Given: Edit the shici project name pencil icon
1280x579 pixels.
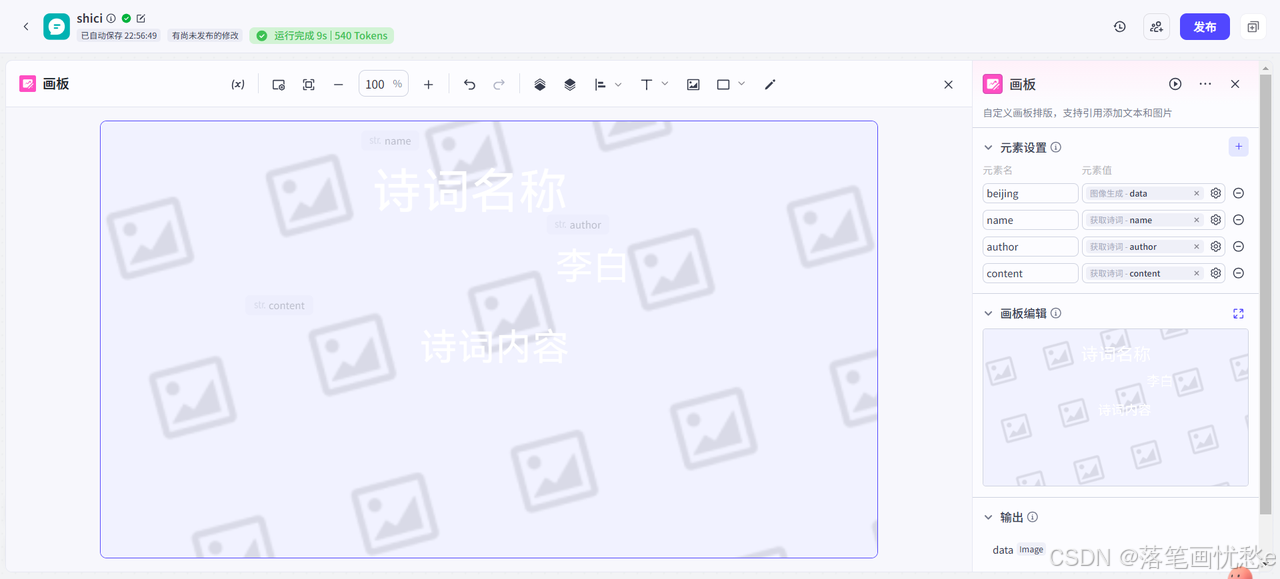Looking at the screenshot, I should point(141,18).
